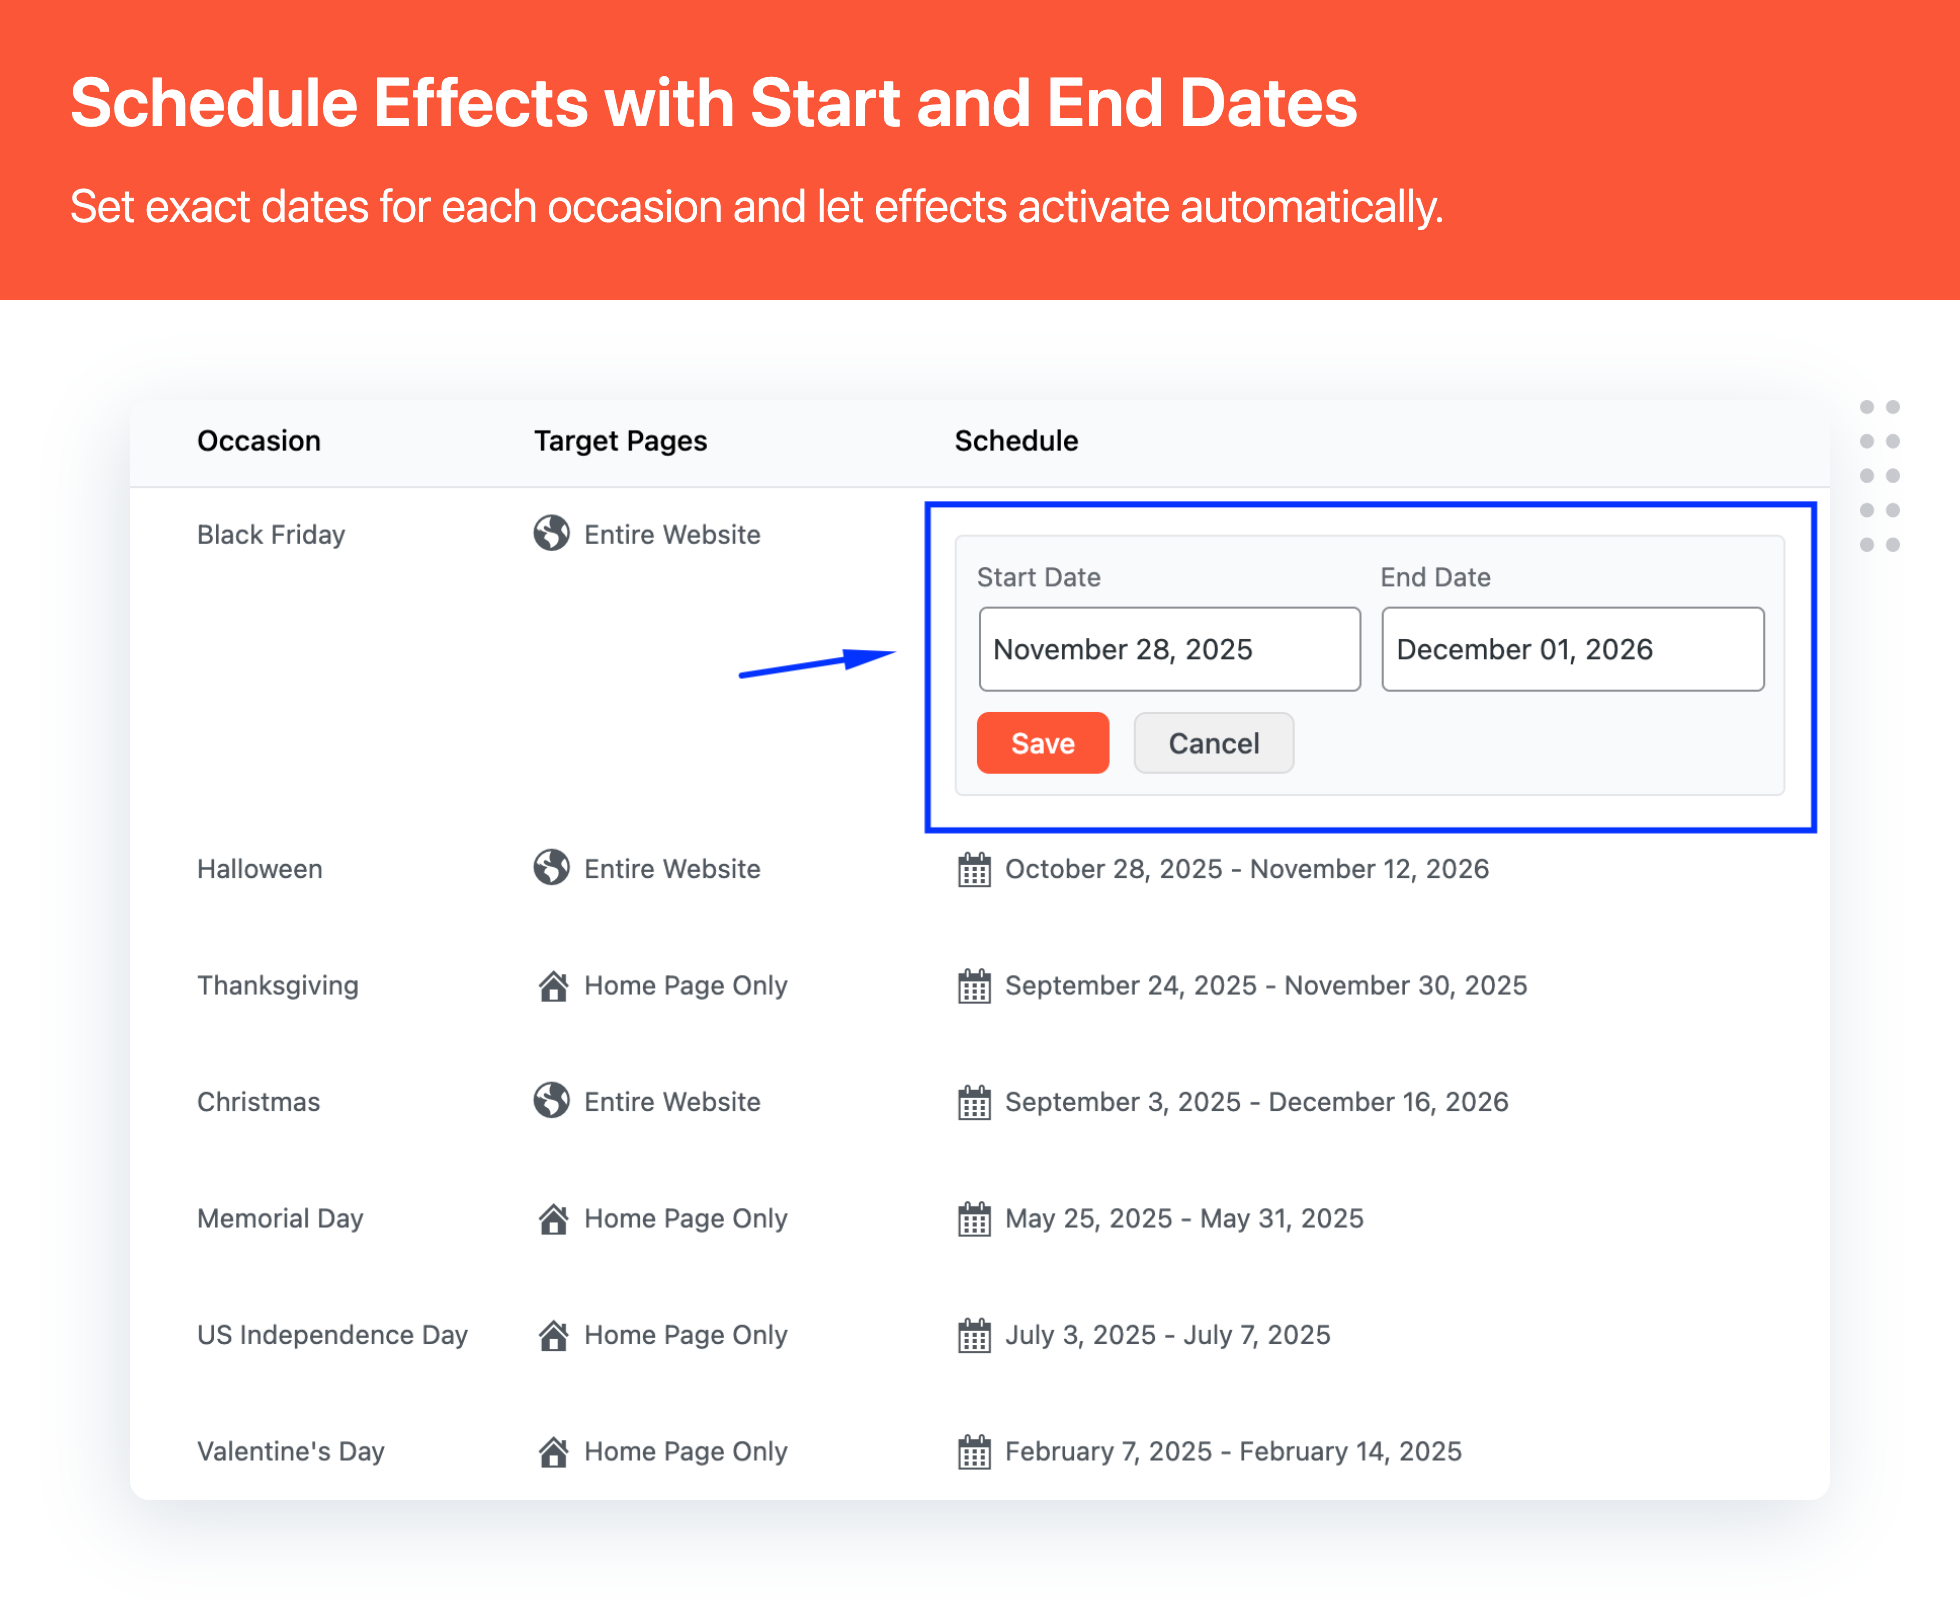1960x1600 pixels.
Task: Click the Occasion column header
Action: (259, 441)
